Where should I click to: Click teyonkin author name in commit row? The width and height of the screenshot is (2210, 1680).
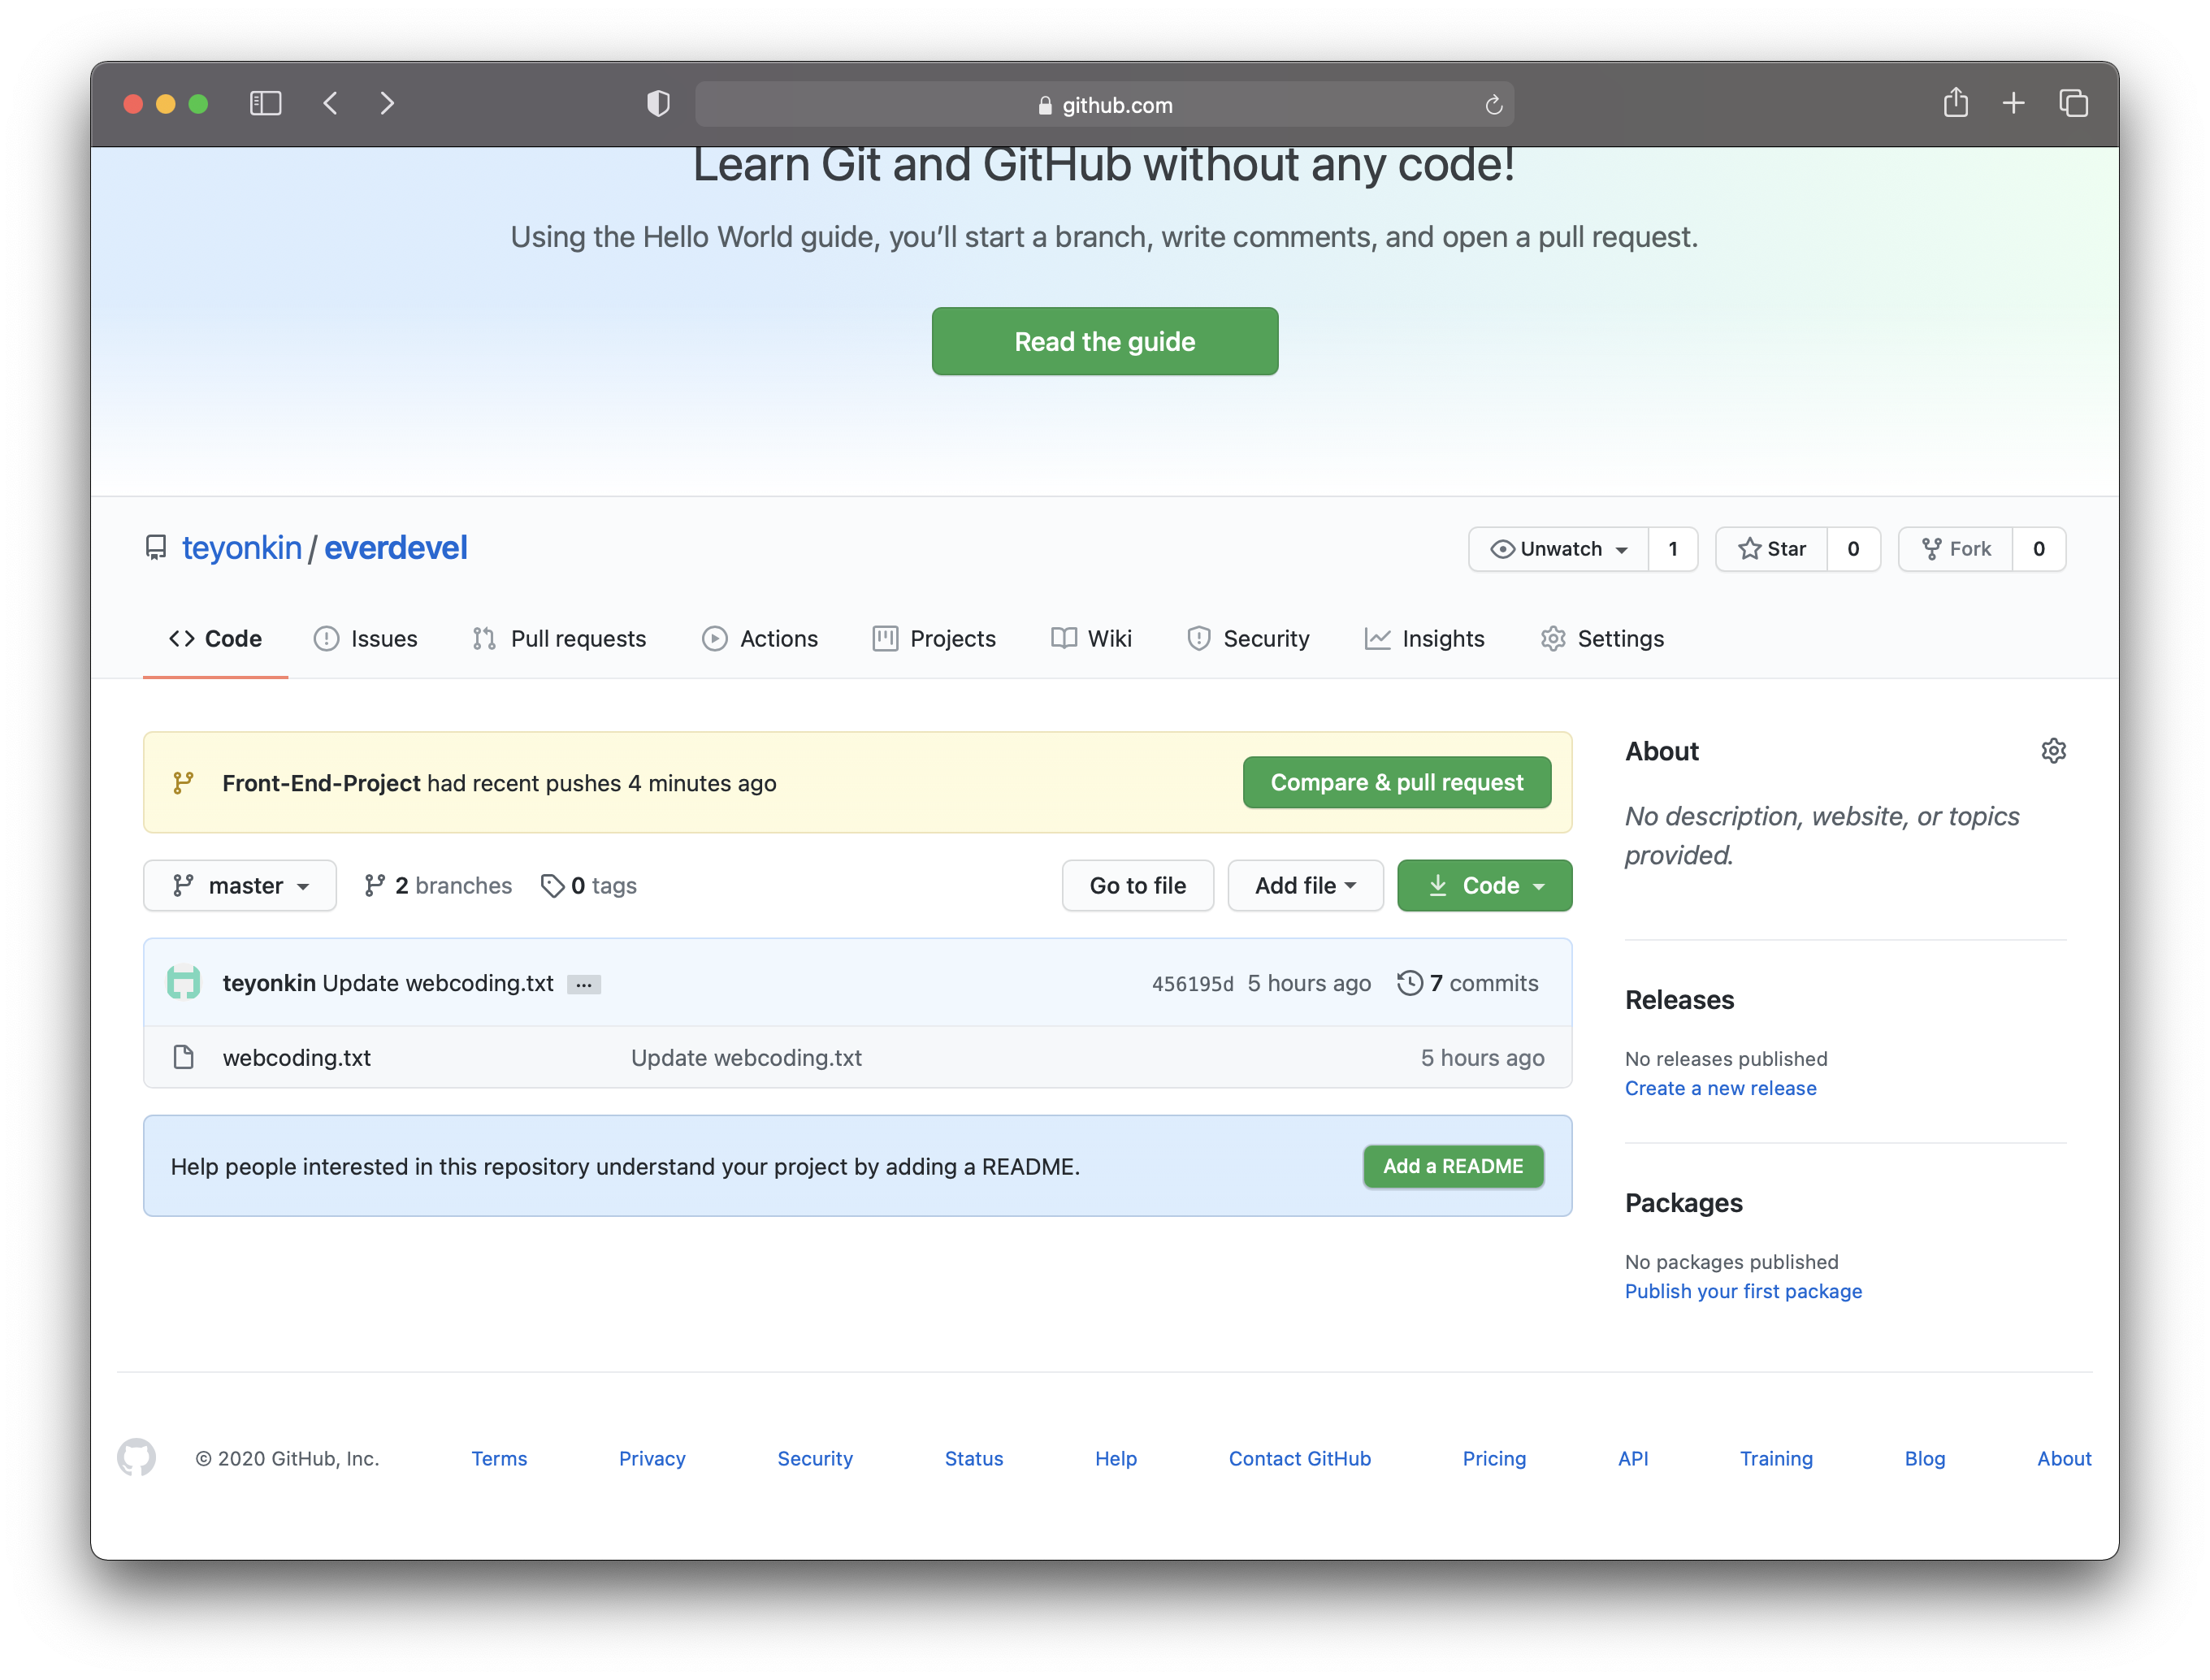tap(269, 982)
